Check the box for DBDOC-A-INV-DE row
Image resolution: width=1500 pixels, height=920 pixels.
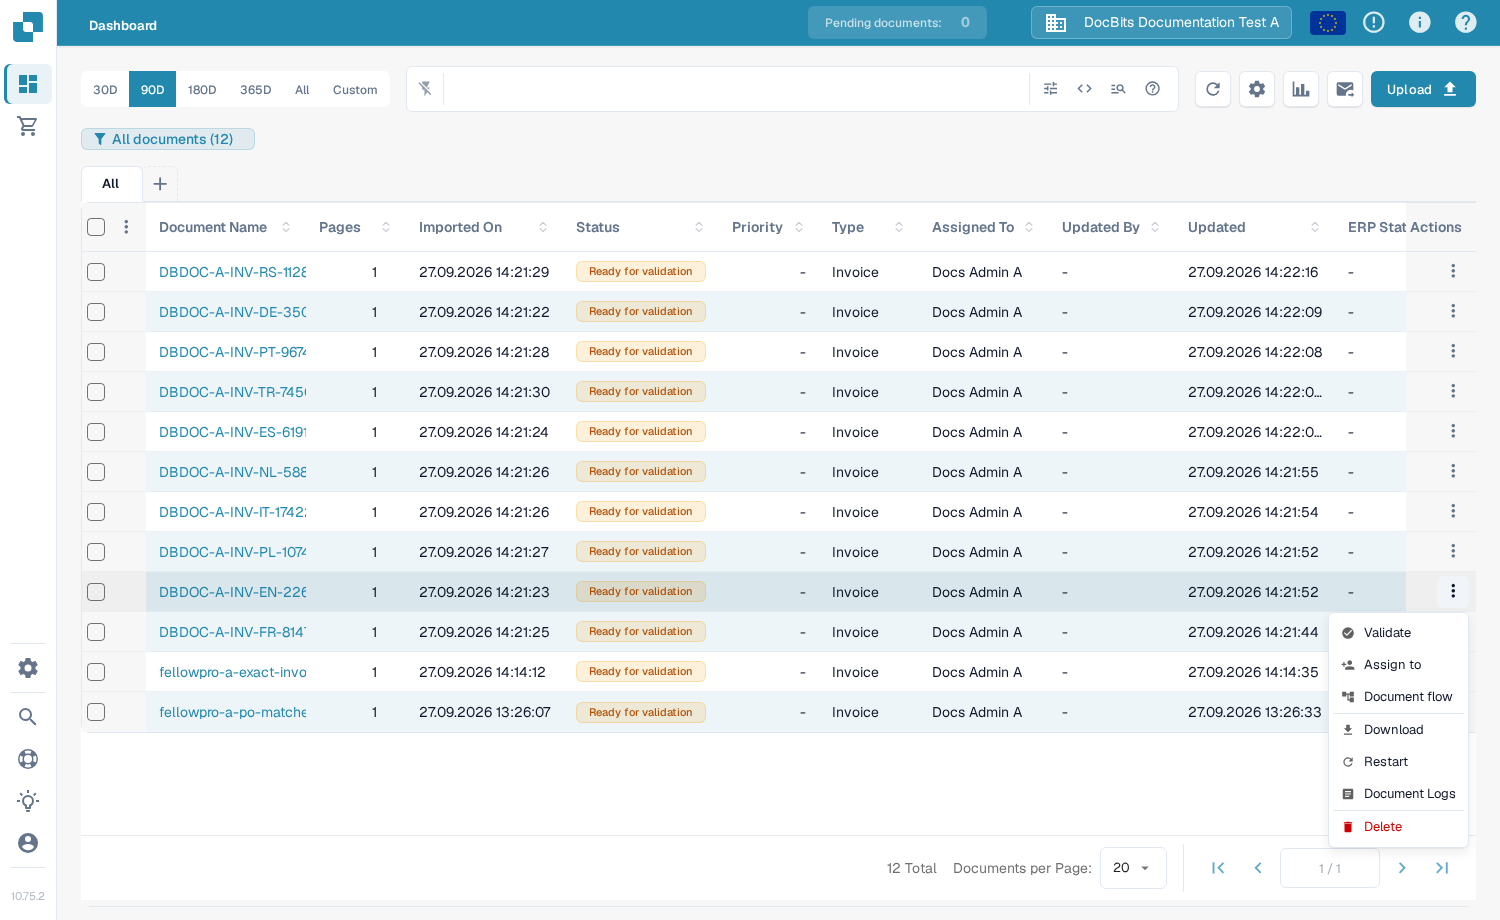click(x=96, y=312)
